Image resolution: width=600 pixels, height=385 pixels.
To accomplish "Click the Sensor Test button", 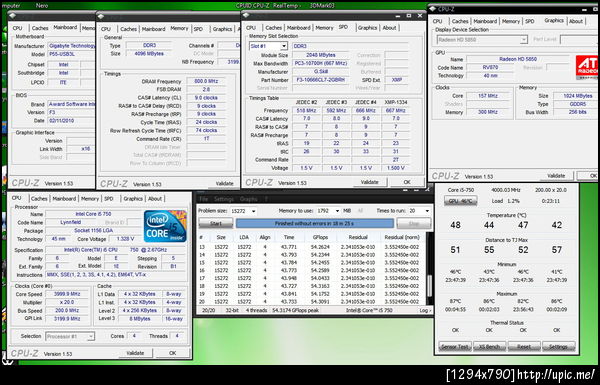I will pyautogui.click(x=455, y=347).
